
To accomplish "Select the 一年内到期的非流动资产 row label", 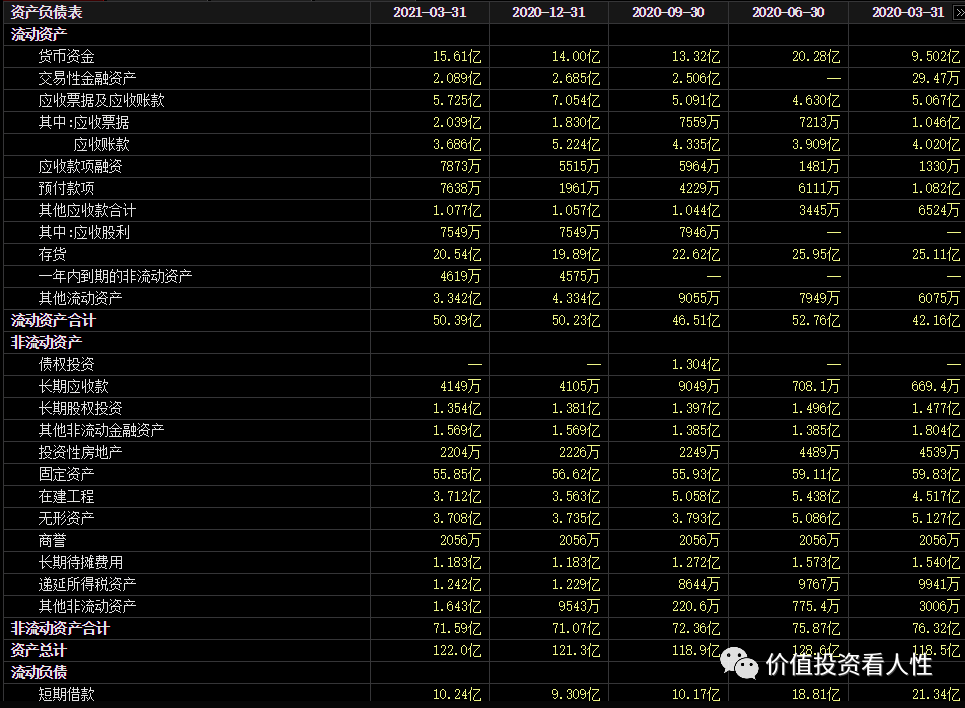I will 115,276.
